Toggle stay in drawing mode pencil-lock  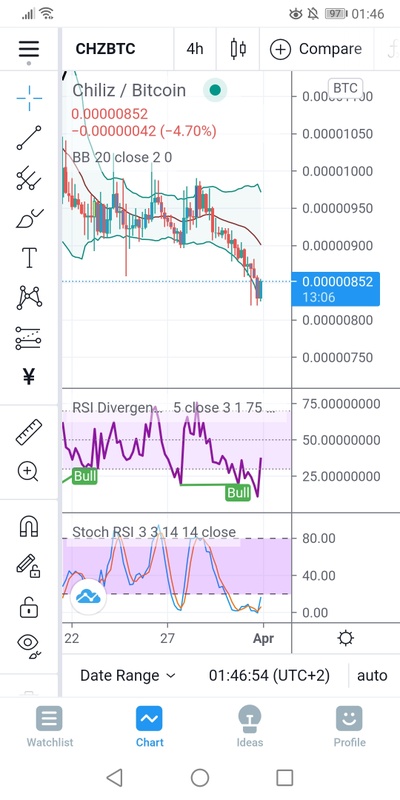pyautogui.click(x=28, y=566)
